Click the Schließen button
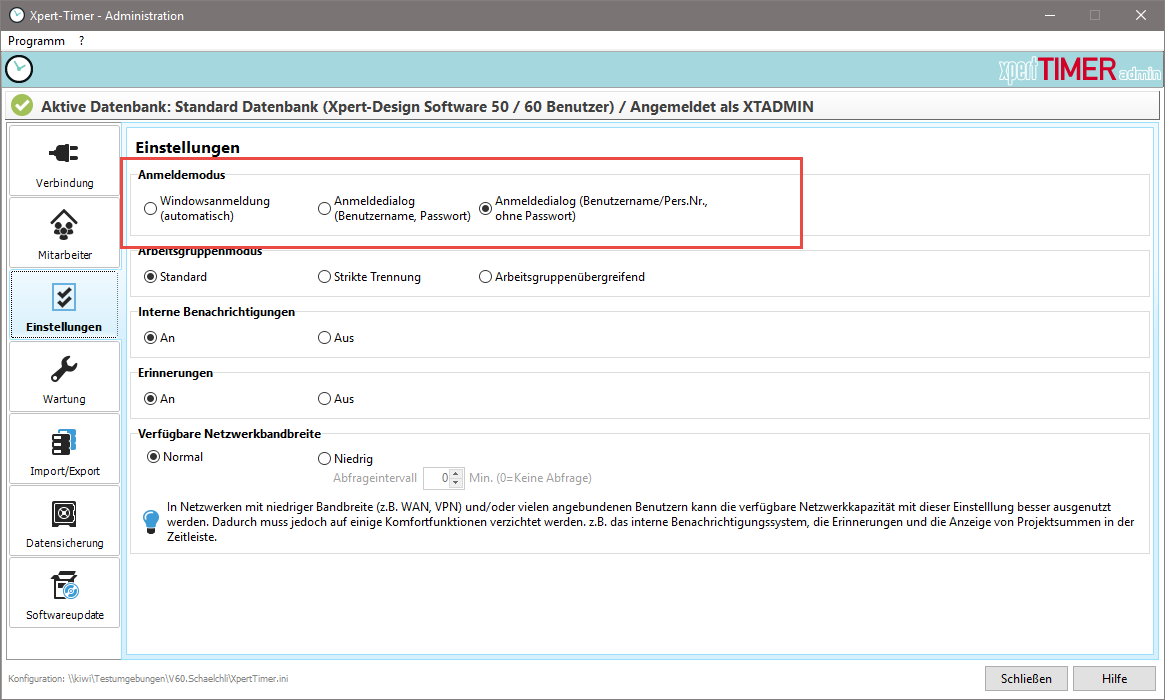Screen dimensions: 1165x700 pyautogui.click(x=1026, y=679)
